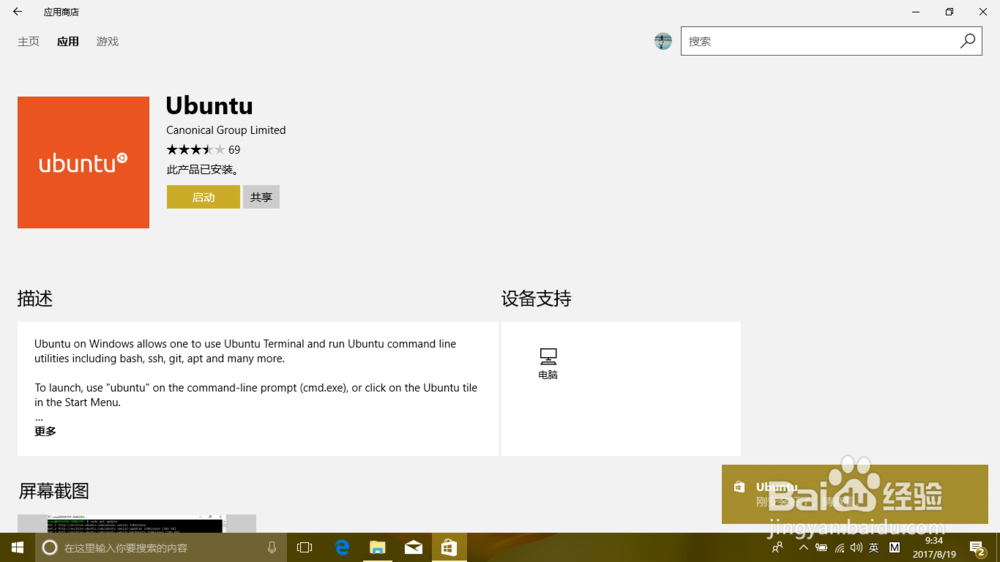The width and height of the screenshot is (1000, 562).
Task: Open the network Wi-Fi tray icon
Action: pos(839,547)
